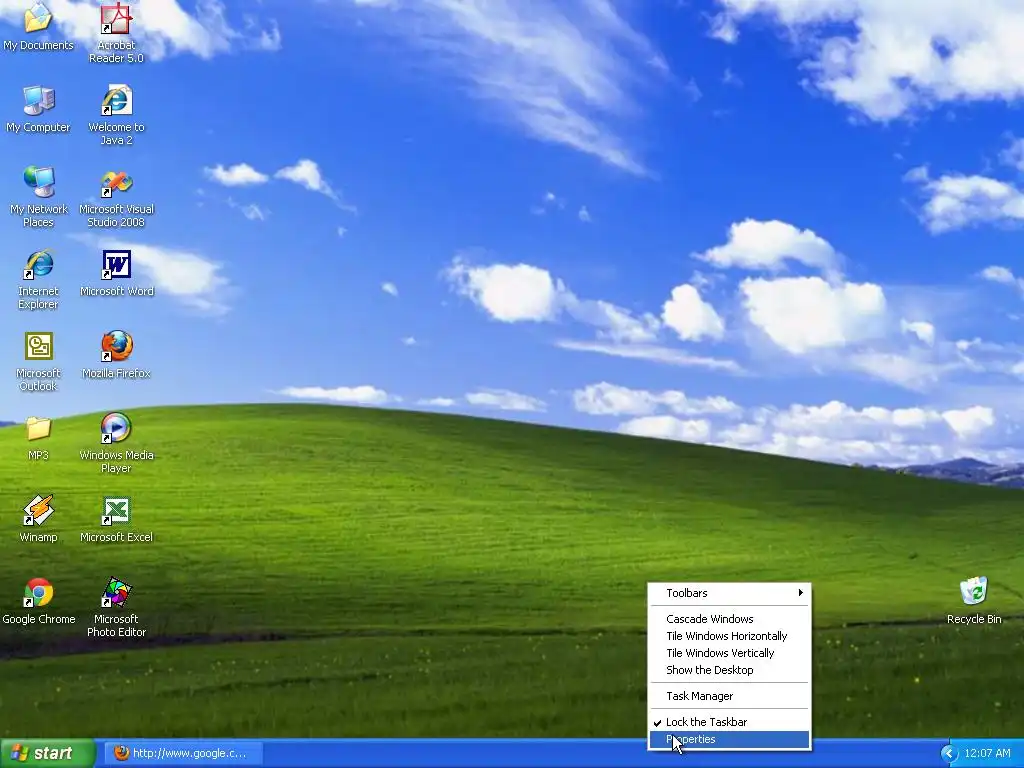The width and height of the screenshot is (1024, 768).
Task: Select the My Computer icon
Action: (x=38, y=109)
